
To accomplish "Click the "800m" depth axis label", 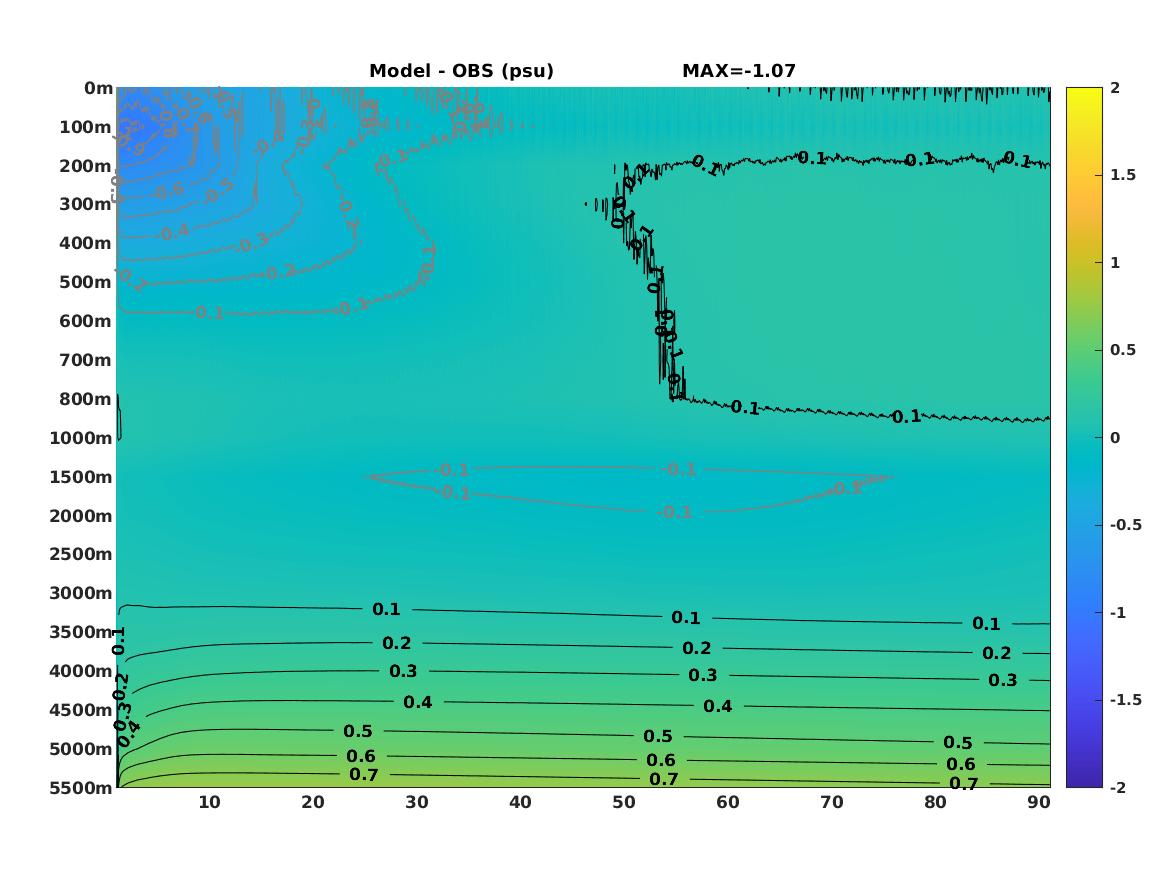I will pyautogui.click(x=86, y=399).
